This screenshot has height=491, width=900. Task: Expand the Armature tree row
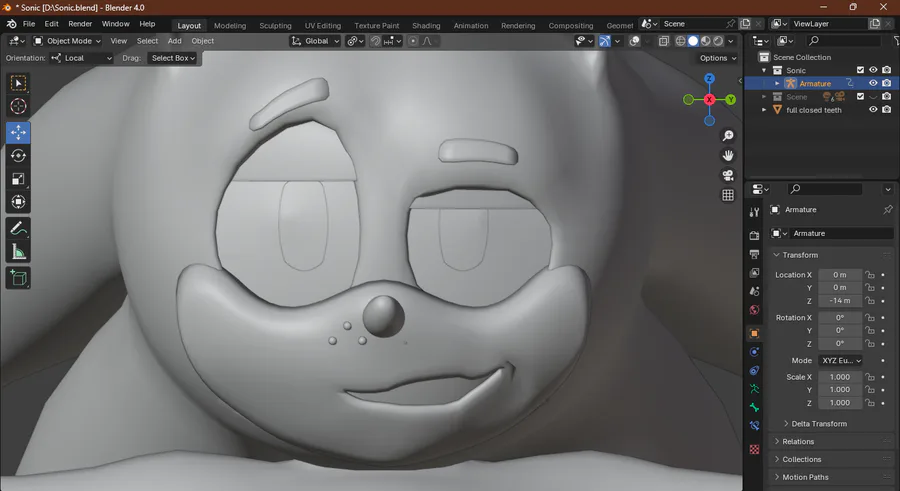tap(778, 84)
